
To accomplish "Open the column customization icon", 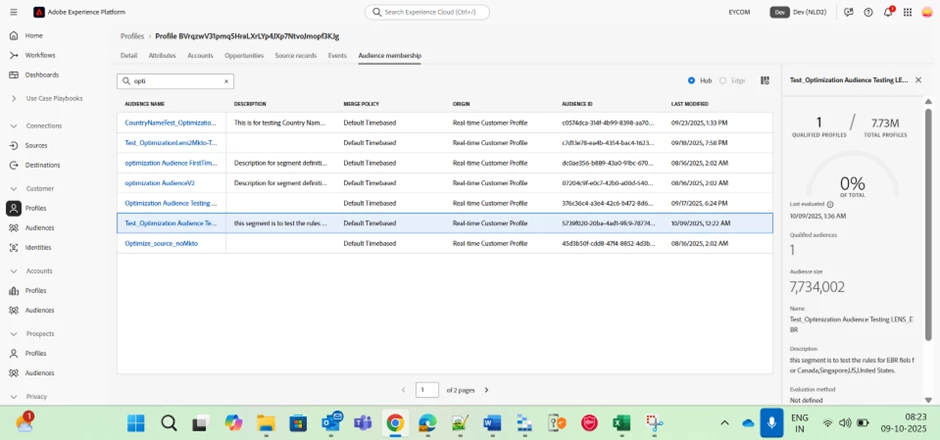I will [765, 80].
